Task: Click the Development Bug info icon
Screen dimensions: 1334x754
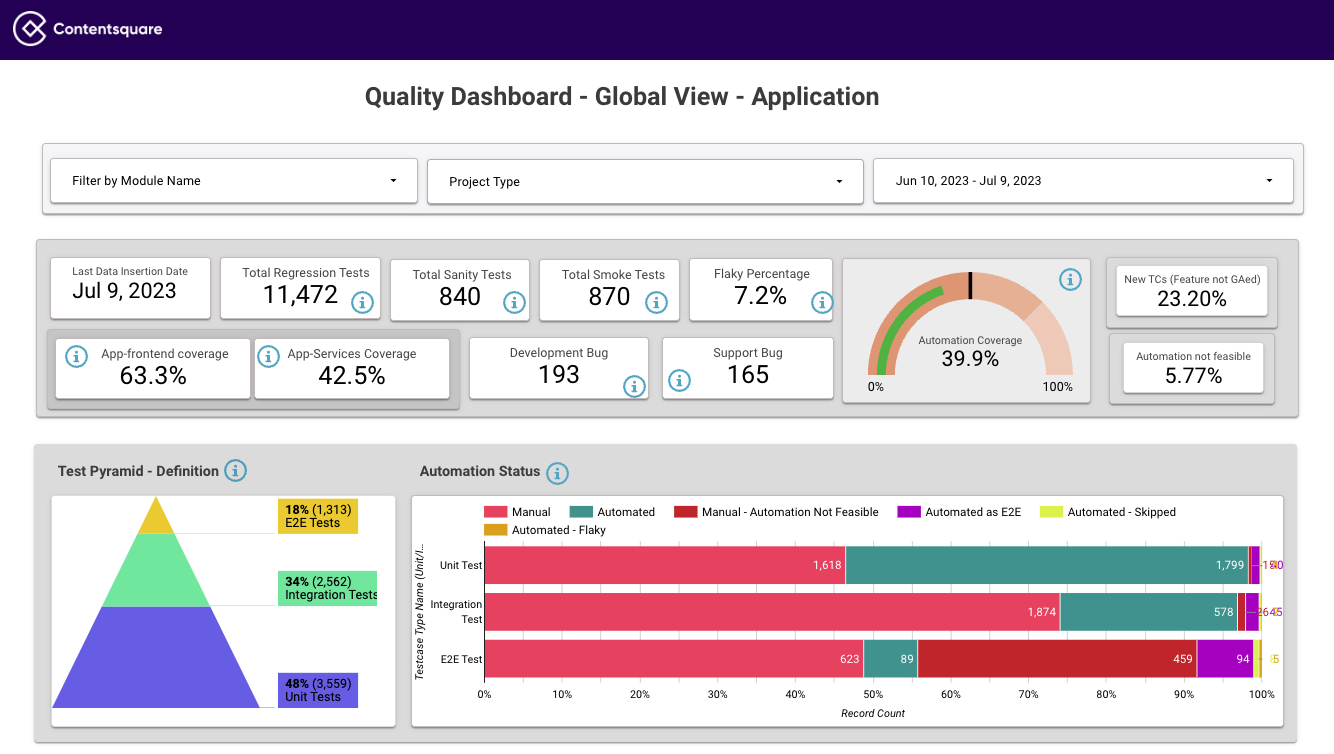Action: click(x=633, y=387)
